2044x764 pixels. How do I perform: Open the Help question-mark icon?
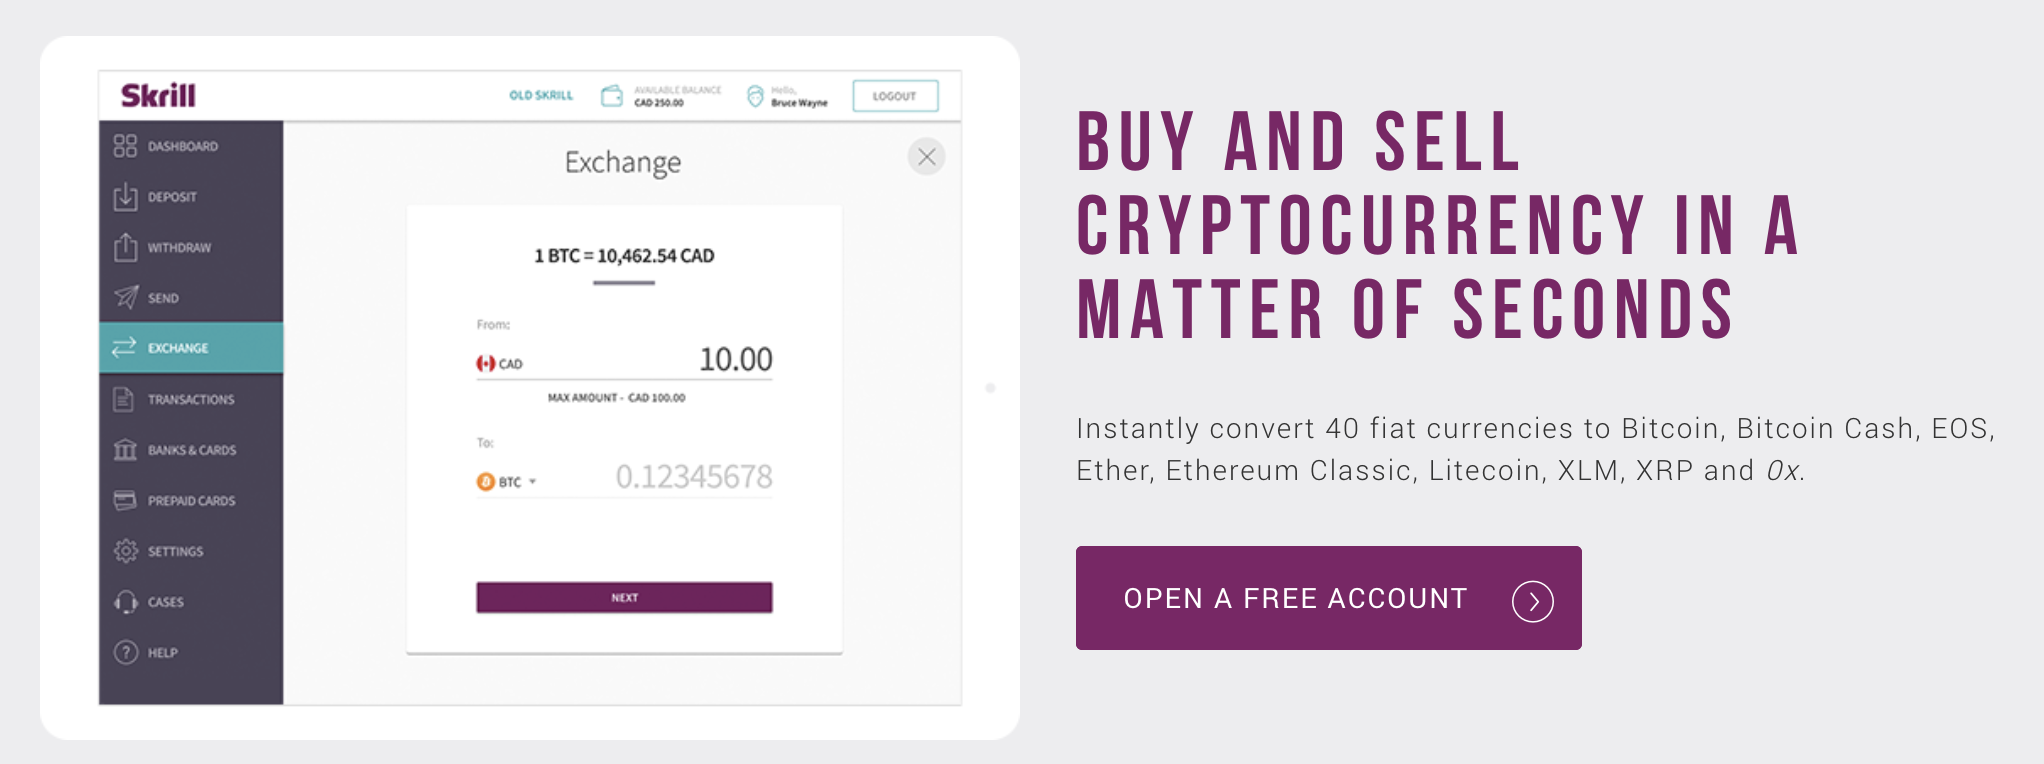click(124, 652)
